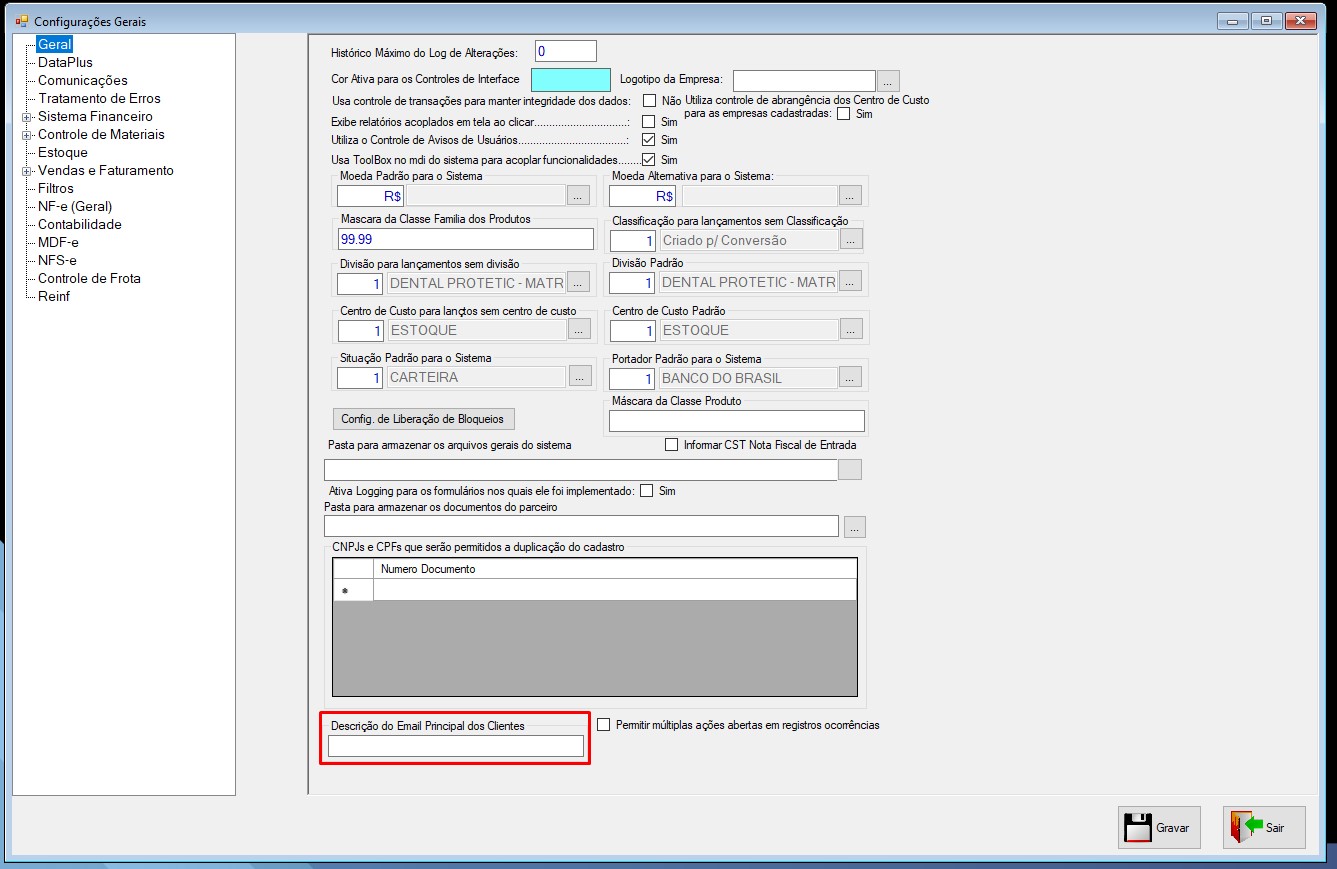
Task: Uncheck Utiliza o Controle de Avisos de Usuários
Action: tap(649, 140)
